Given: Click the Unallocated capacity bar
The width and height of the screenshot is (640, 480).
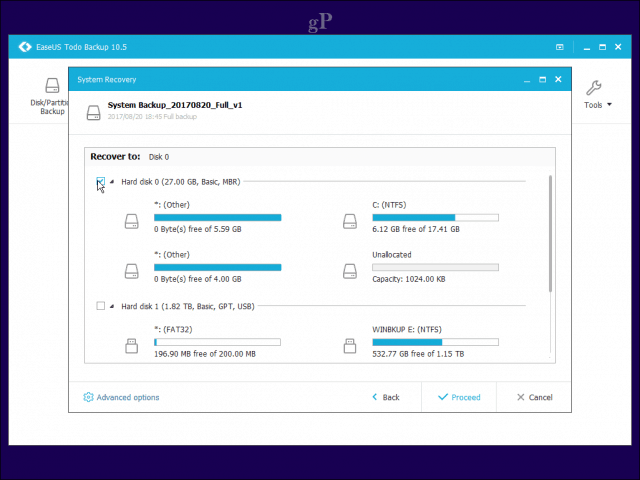Looking at the screenshot, I should tap(436, 268).
